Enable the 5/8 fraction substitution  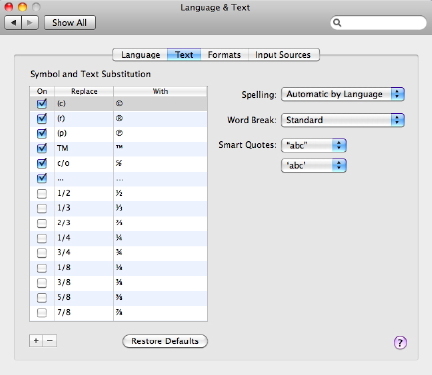42,297
